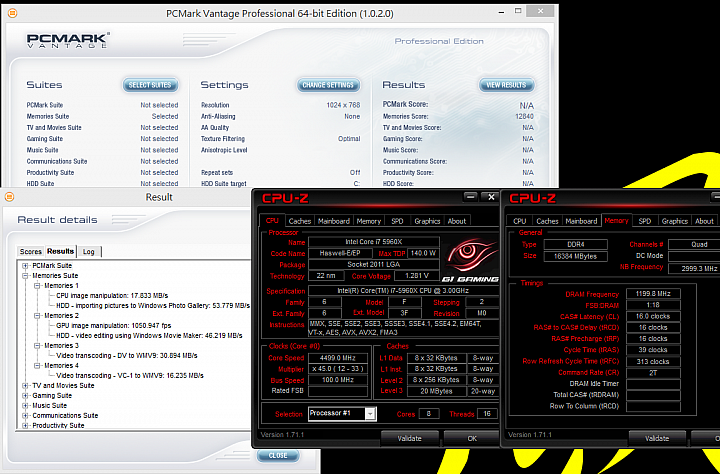
Task: Click the Core Voltage value 1.281 V
Action: [416, 276]
